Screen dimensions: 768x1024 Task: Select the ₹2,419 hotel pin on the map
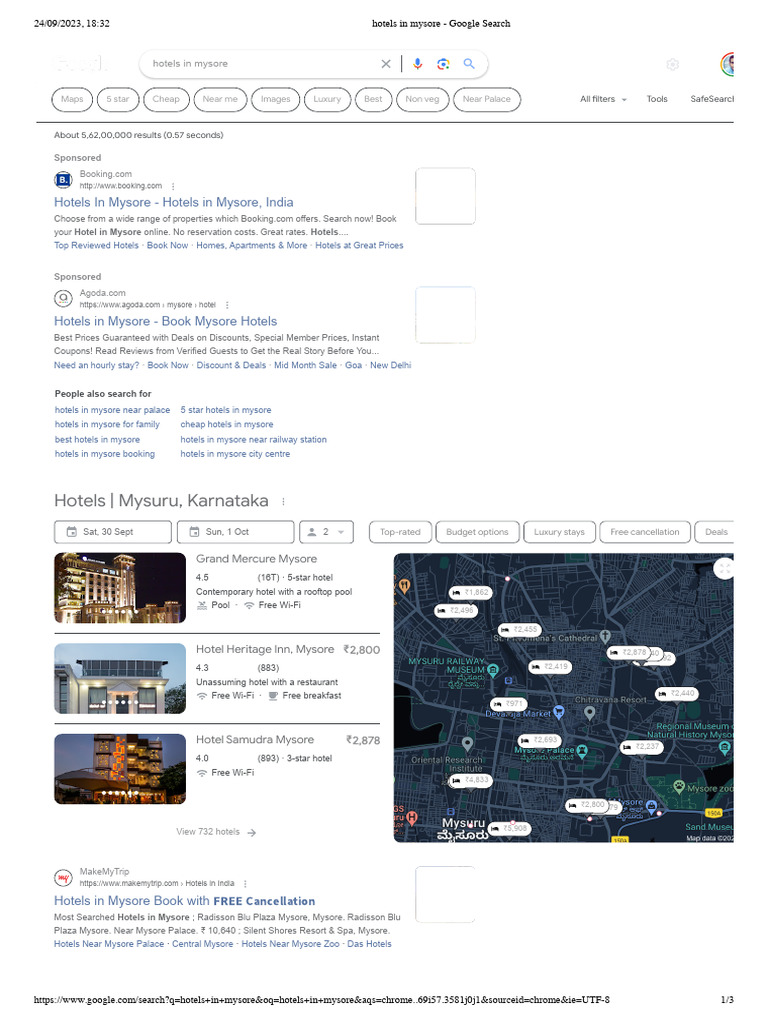(x=550, y=667)
